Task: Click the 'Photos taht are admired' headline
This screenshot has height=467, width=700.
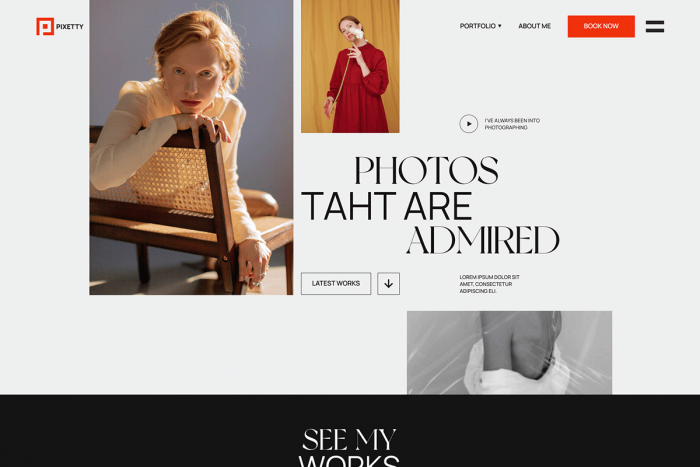Action: pyautogui.click(x=430, y=205)
